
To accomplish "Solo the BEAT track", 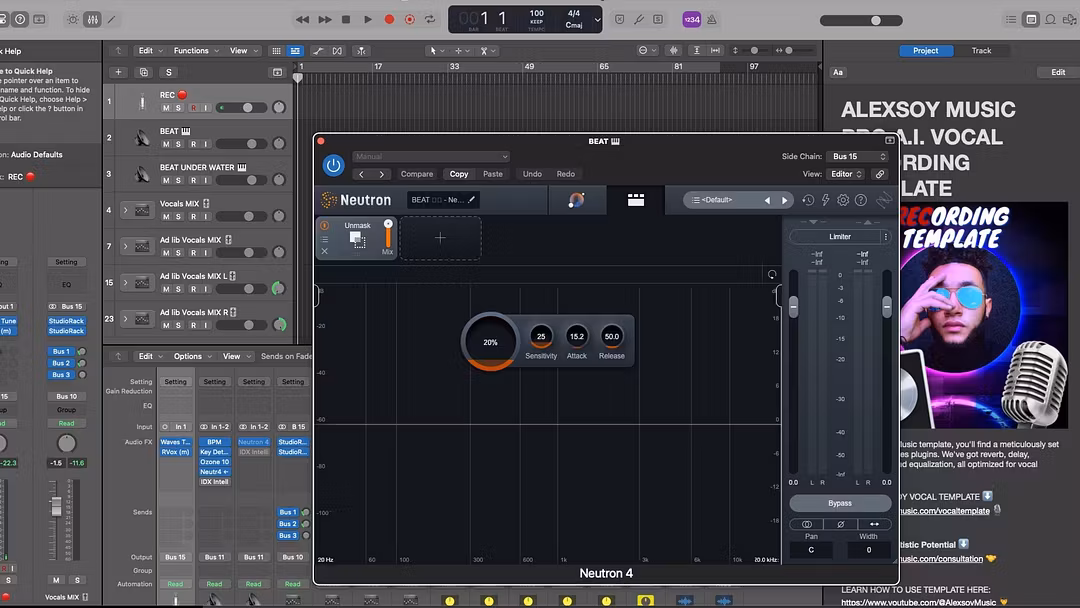I will [178, 144].
